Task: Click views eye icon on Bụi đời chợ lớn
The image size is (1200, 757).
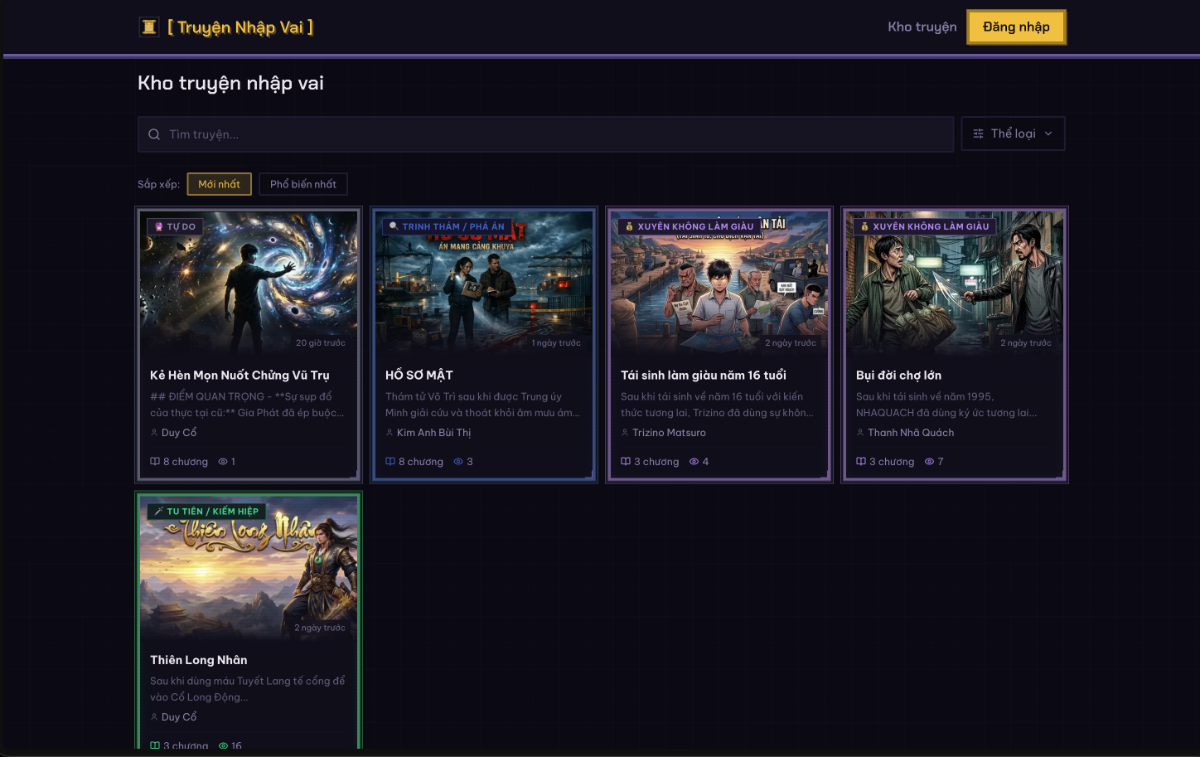Action: pyautogui.click(x=930, y=462)
